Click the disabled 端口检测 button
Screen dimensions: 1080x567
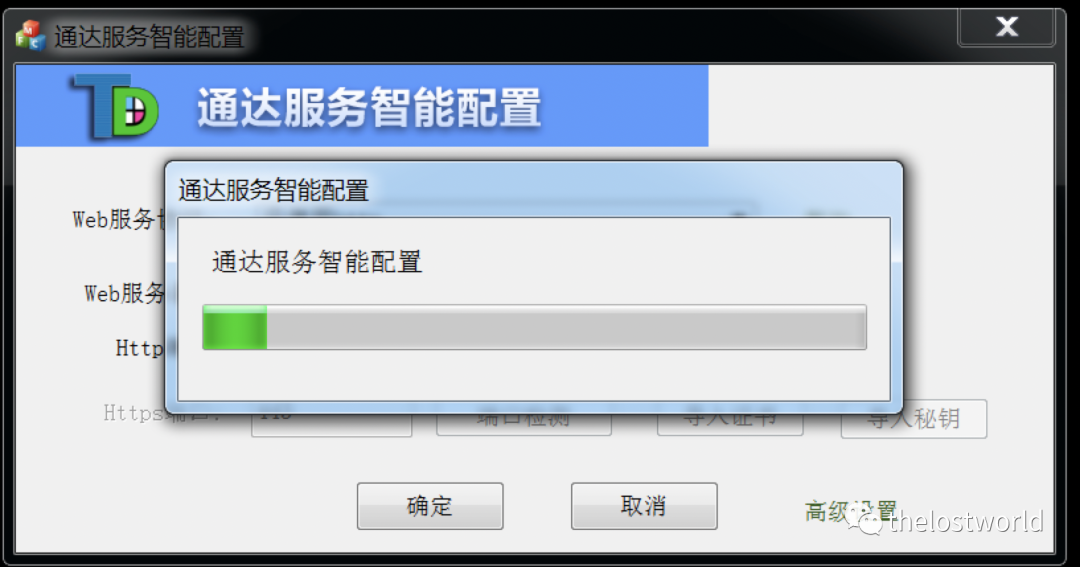coord(523,422)
